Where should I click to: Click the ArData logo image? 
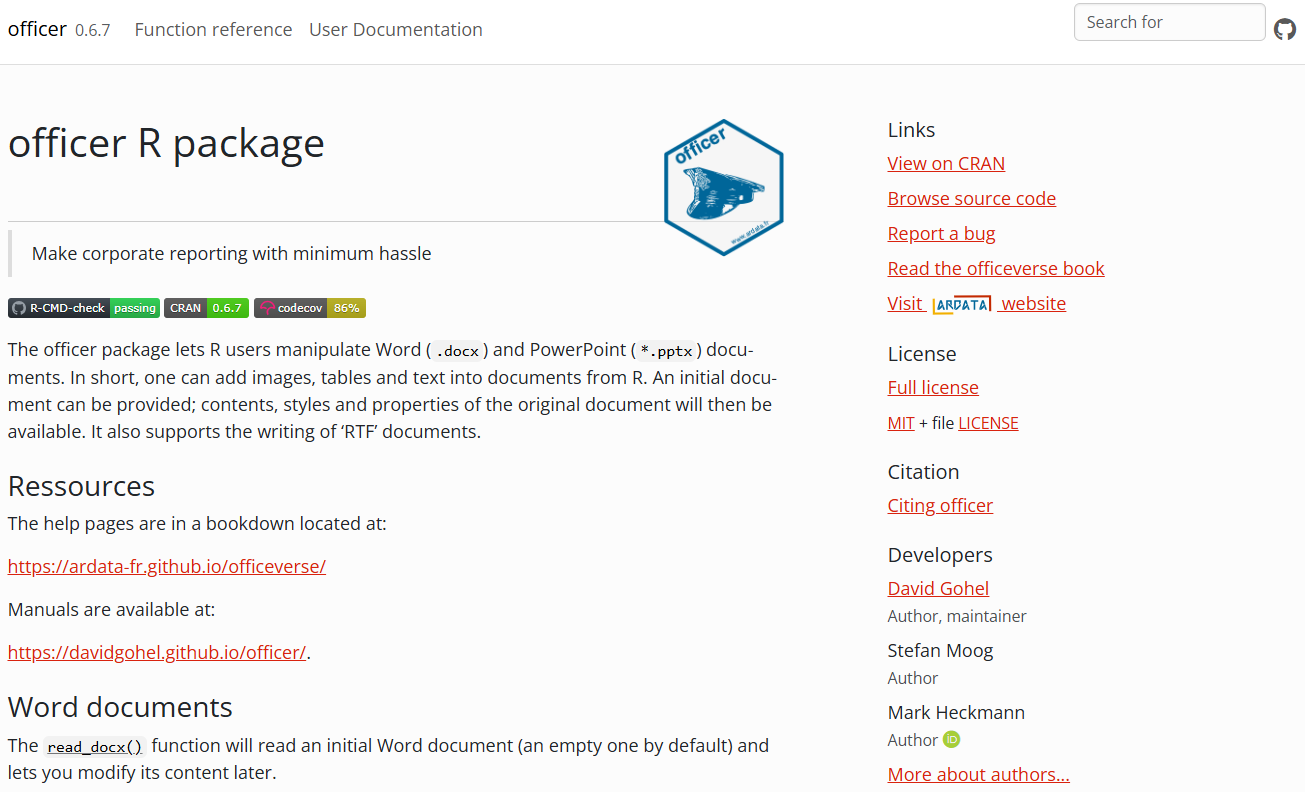(x=962, y=304)
